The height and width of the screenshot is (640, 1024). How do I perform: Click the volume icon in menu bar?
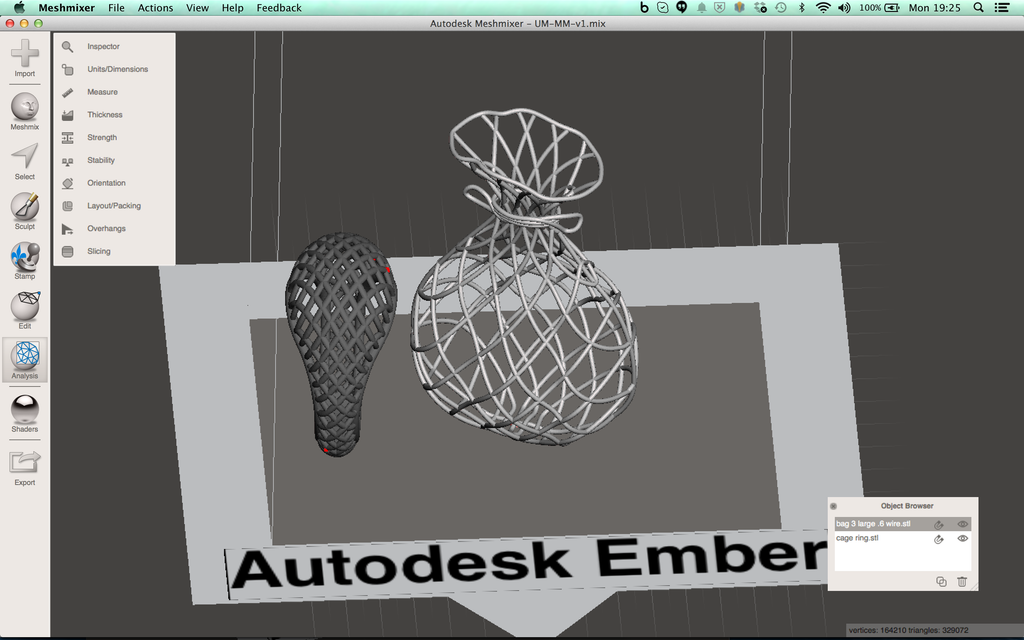[x=844, y=8]
